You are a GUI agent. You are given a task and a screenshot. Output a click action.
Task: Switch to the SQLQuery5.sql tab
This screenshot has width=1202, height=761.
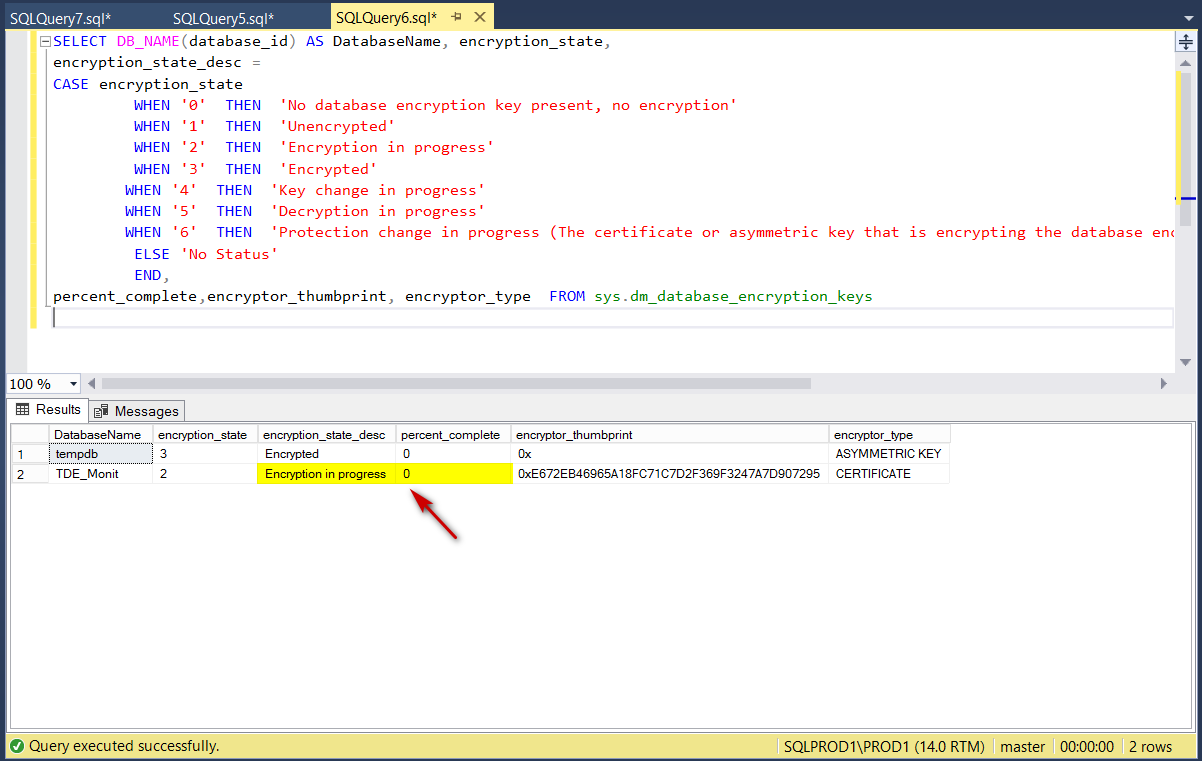(223, 18)
